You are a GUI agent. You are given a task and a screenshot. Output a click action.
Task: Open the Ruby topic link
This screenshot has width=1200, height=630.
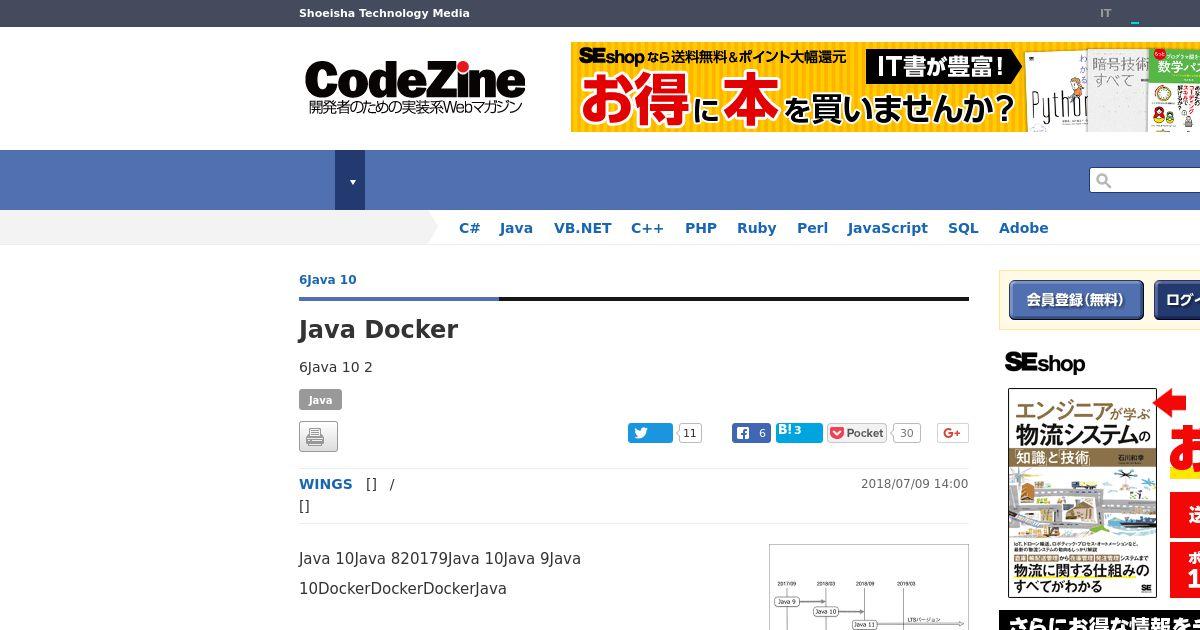(x=756, y=228)
